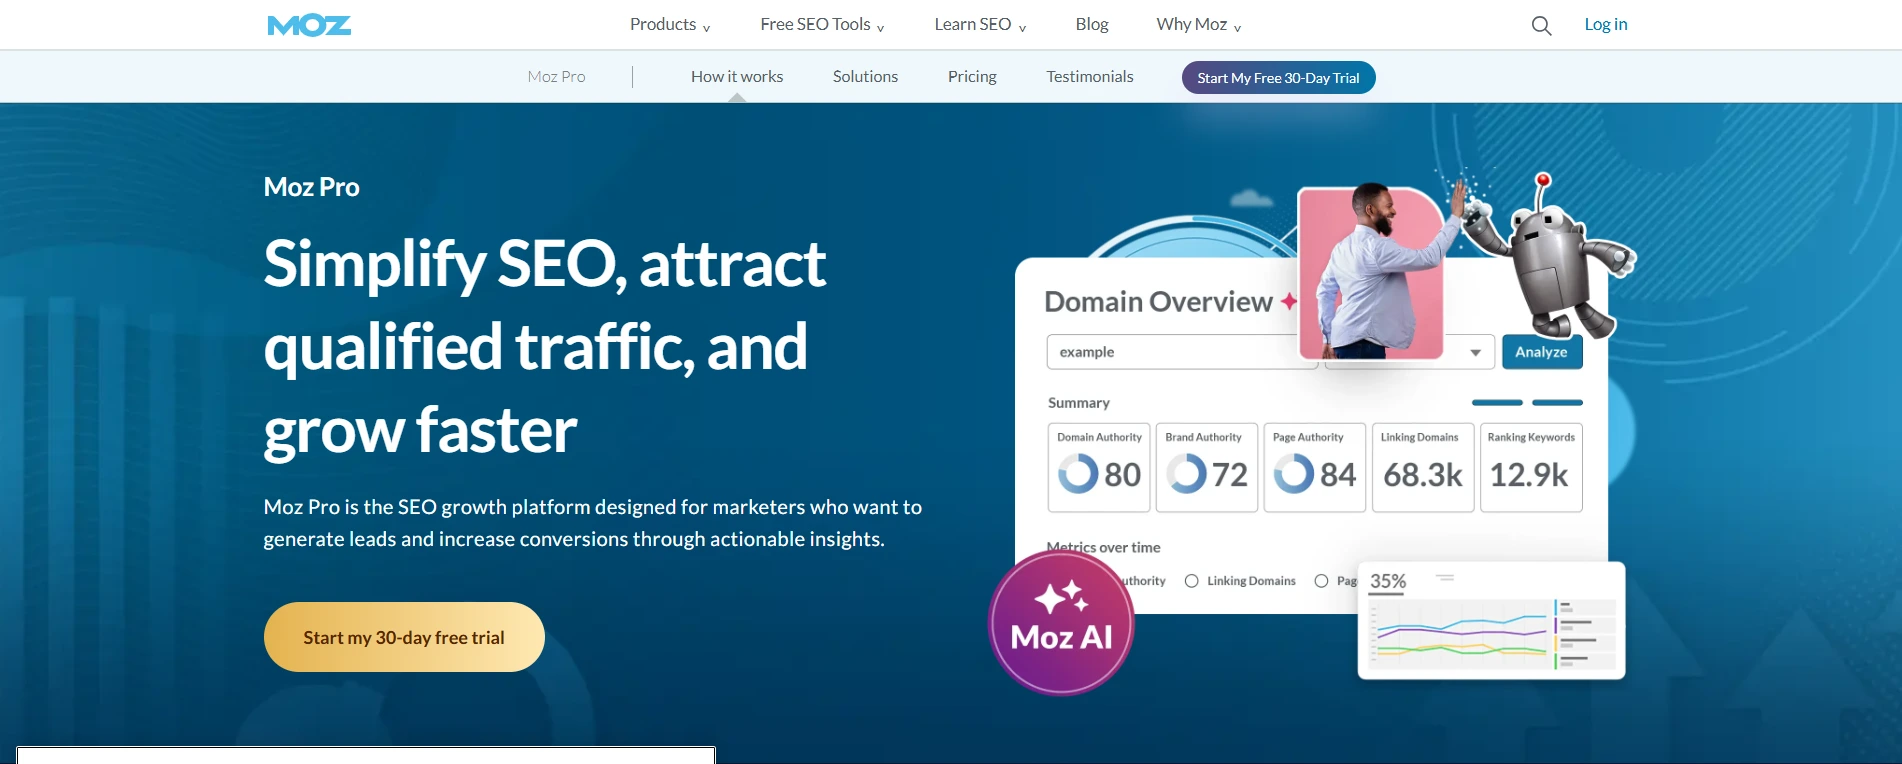Image resolution: width=1902 pixels, height=764 pixels.
Task: Click the Linking Domains 68.3k card
Action: click(x=1423, y=468)
